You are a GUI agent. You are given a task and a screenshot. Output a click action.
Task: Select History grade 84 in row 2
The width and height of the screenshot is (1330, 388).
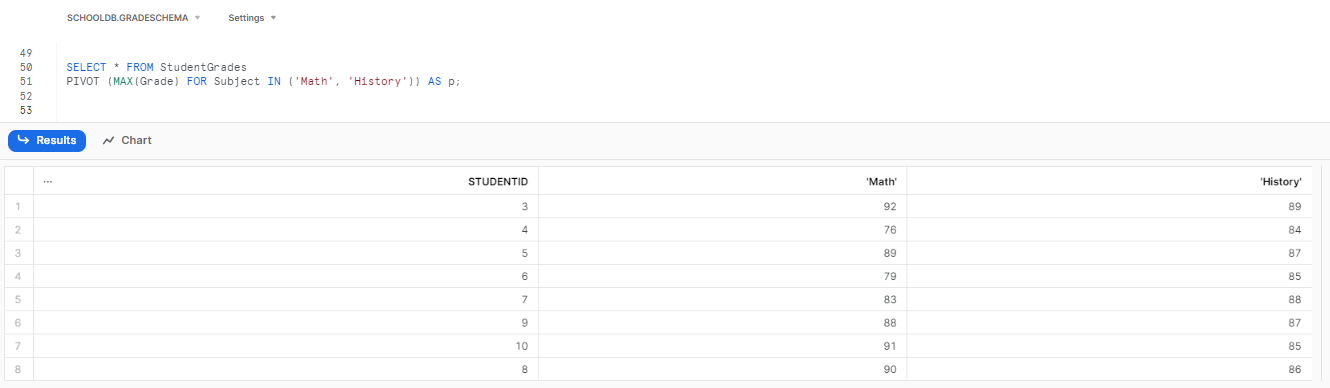click(1109, 230)
